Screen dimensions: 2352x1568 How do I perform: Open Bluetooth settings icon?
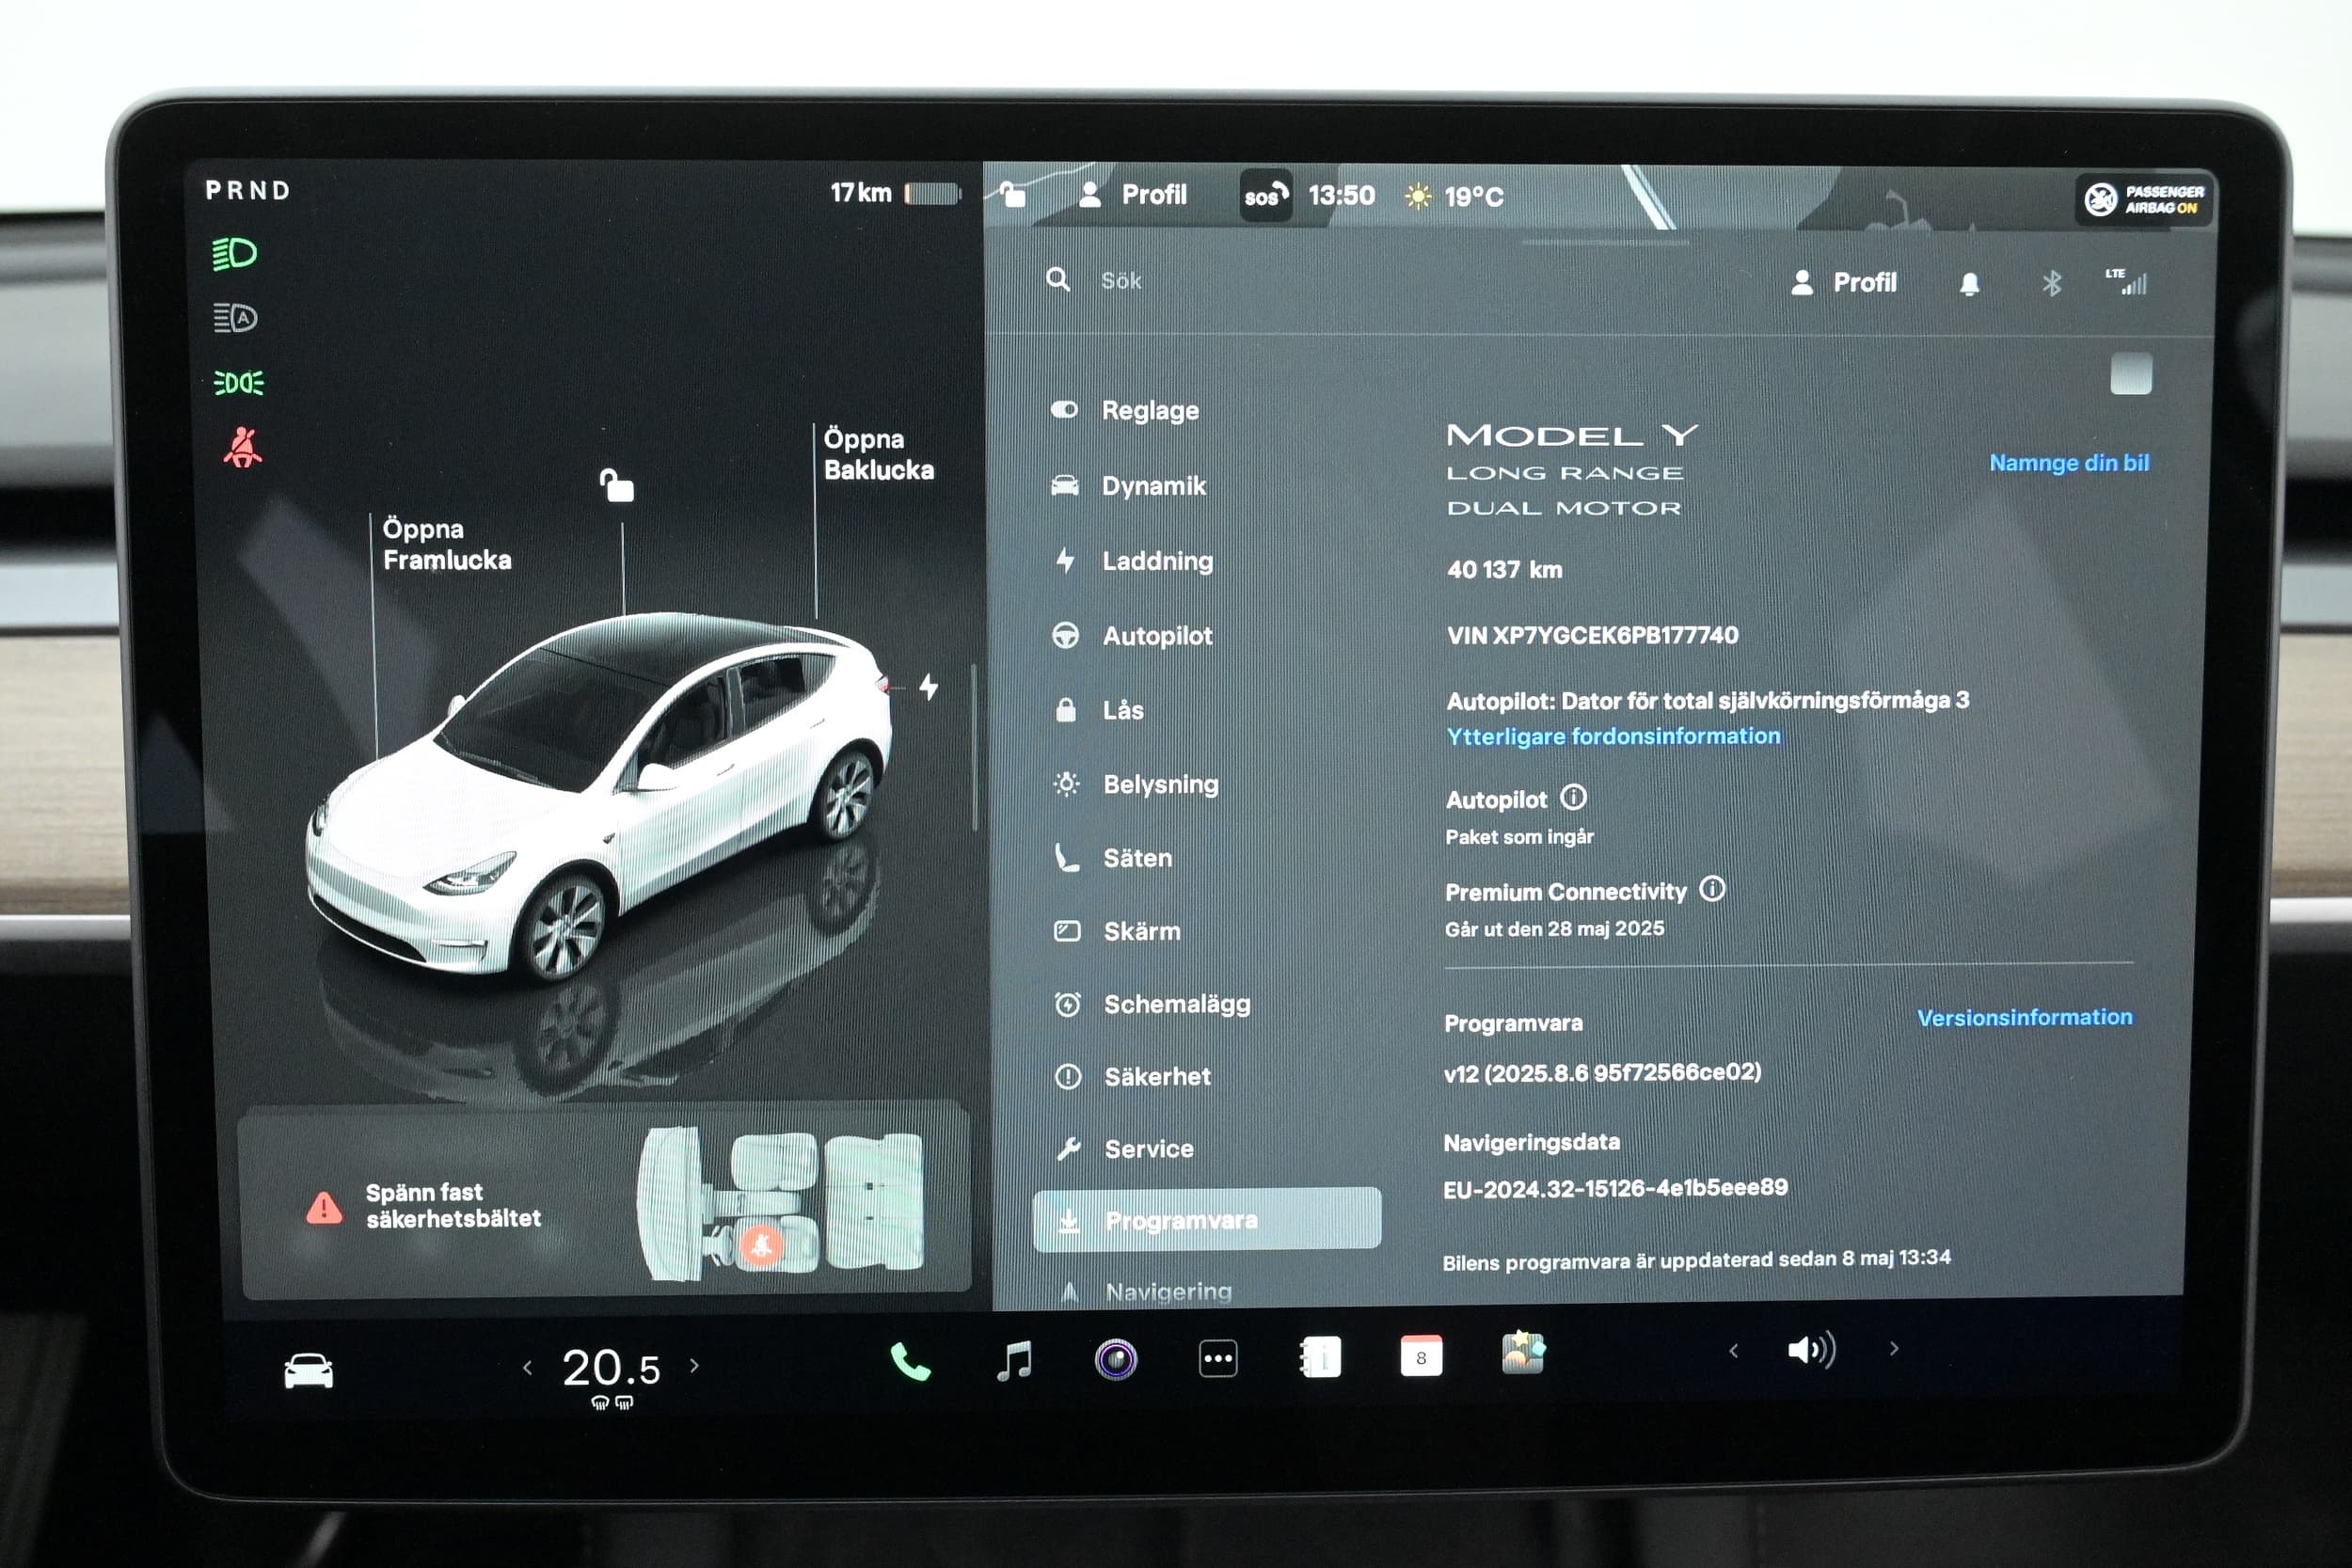[x=2051, y=284]
